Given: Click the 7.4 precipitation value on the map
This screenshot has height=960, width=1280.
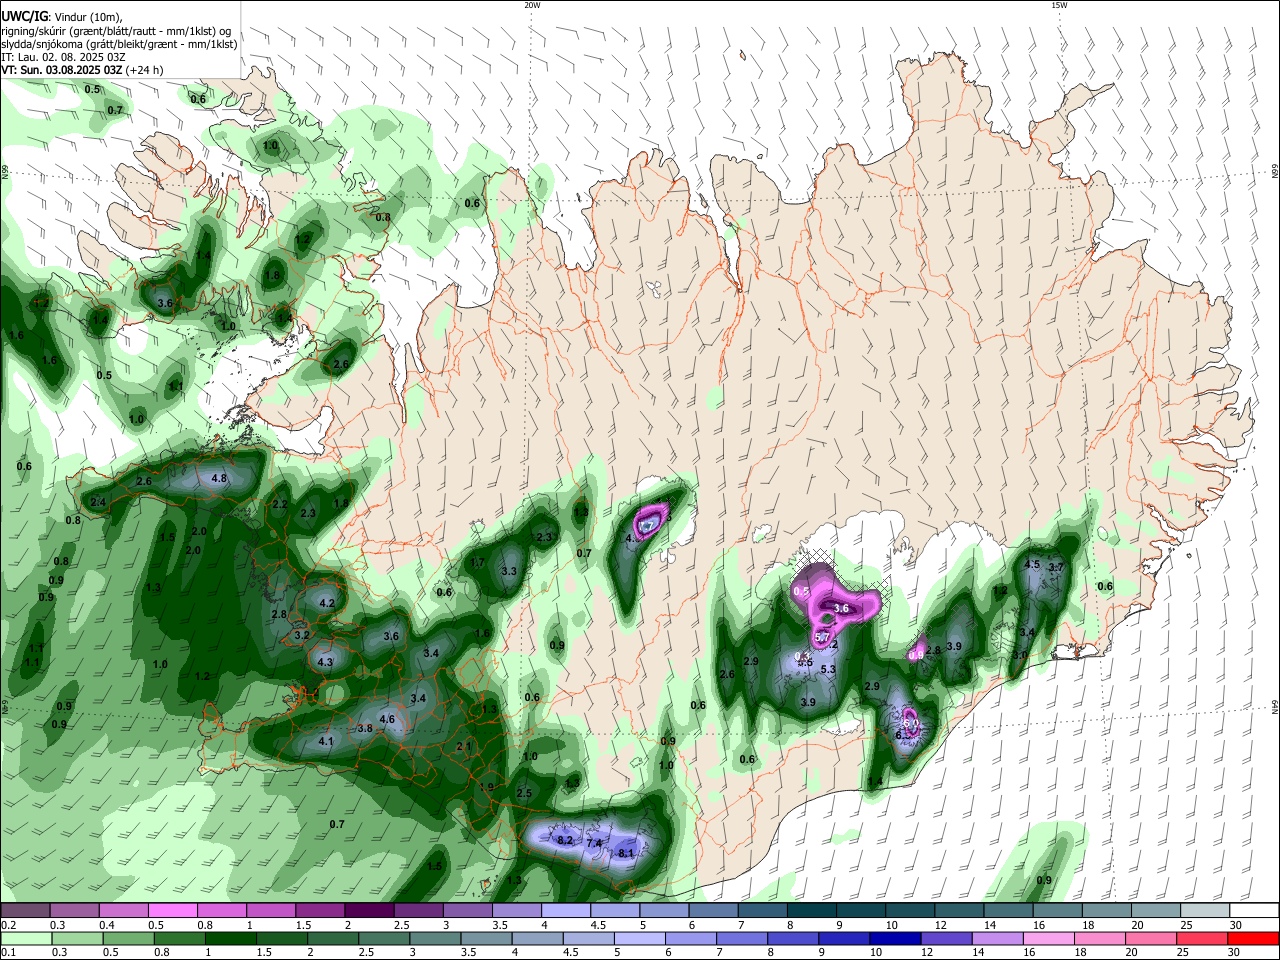Looking at the screenshot, I should (594, 844).
